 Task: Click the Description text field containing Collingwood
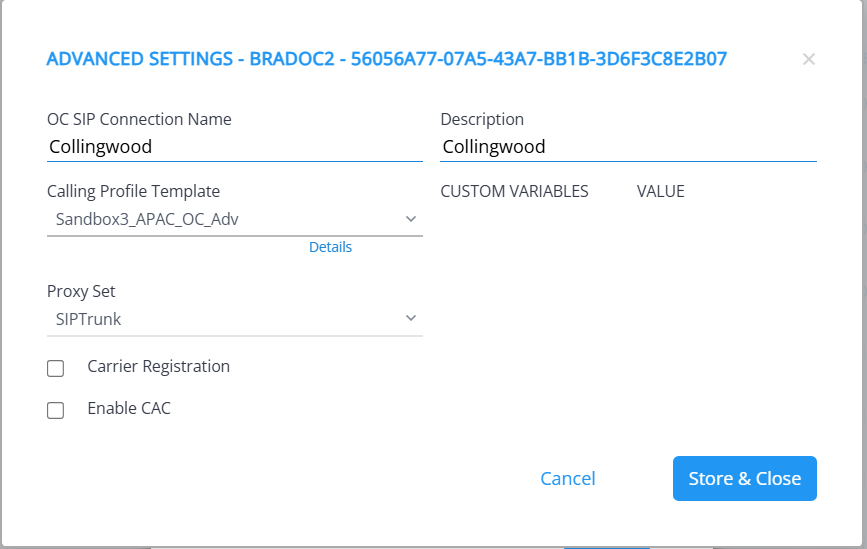point(628,147)
